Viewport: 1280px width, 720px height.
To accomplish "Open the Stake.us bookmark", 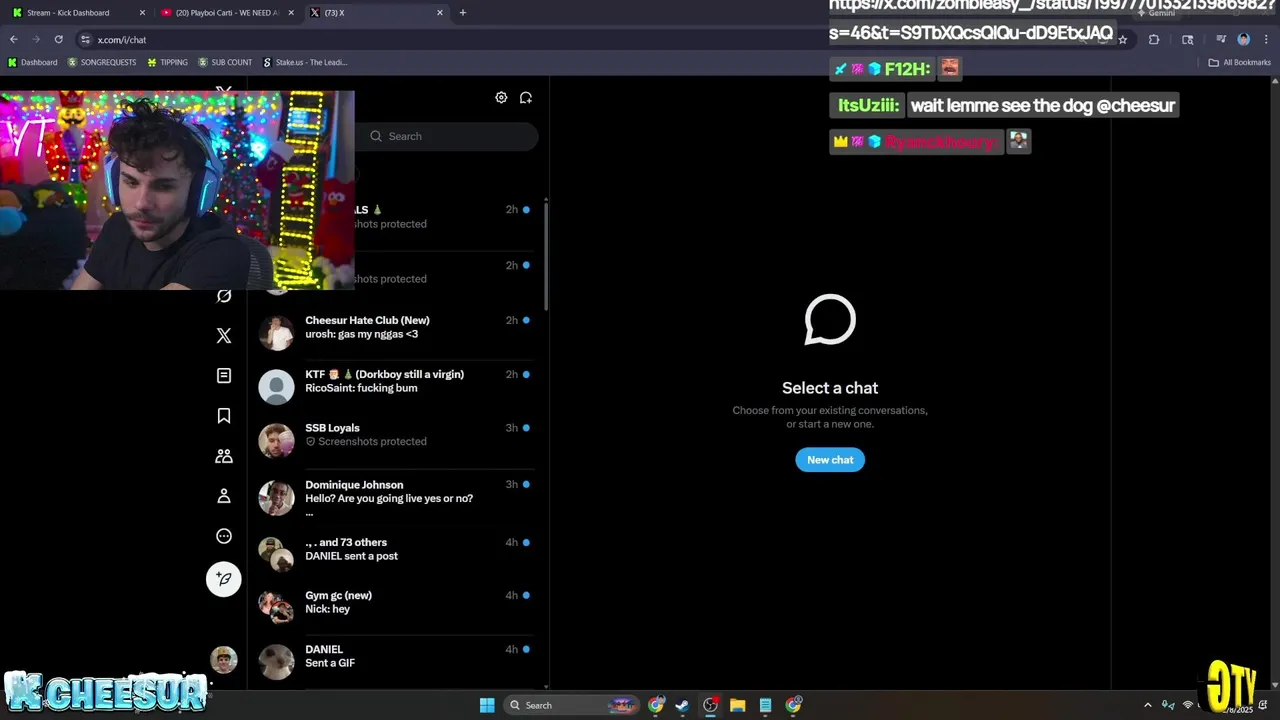I will (305, 62).
